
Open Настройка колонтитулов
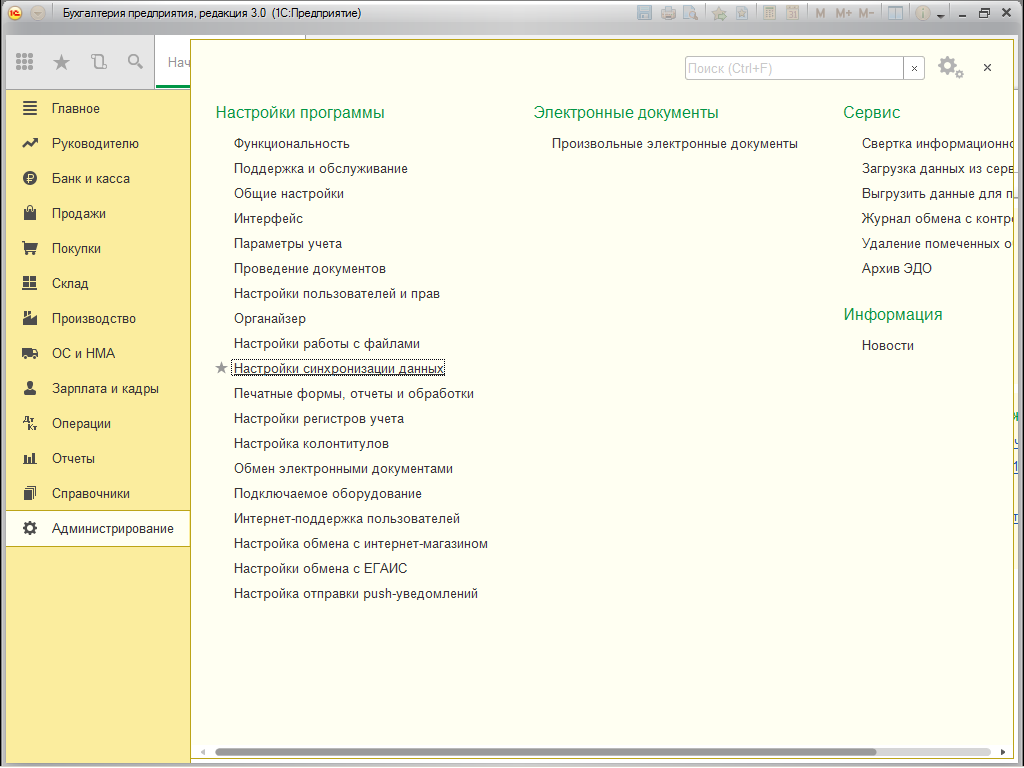312,443
